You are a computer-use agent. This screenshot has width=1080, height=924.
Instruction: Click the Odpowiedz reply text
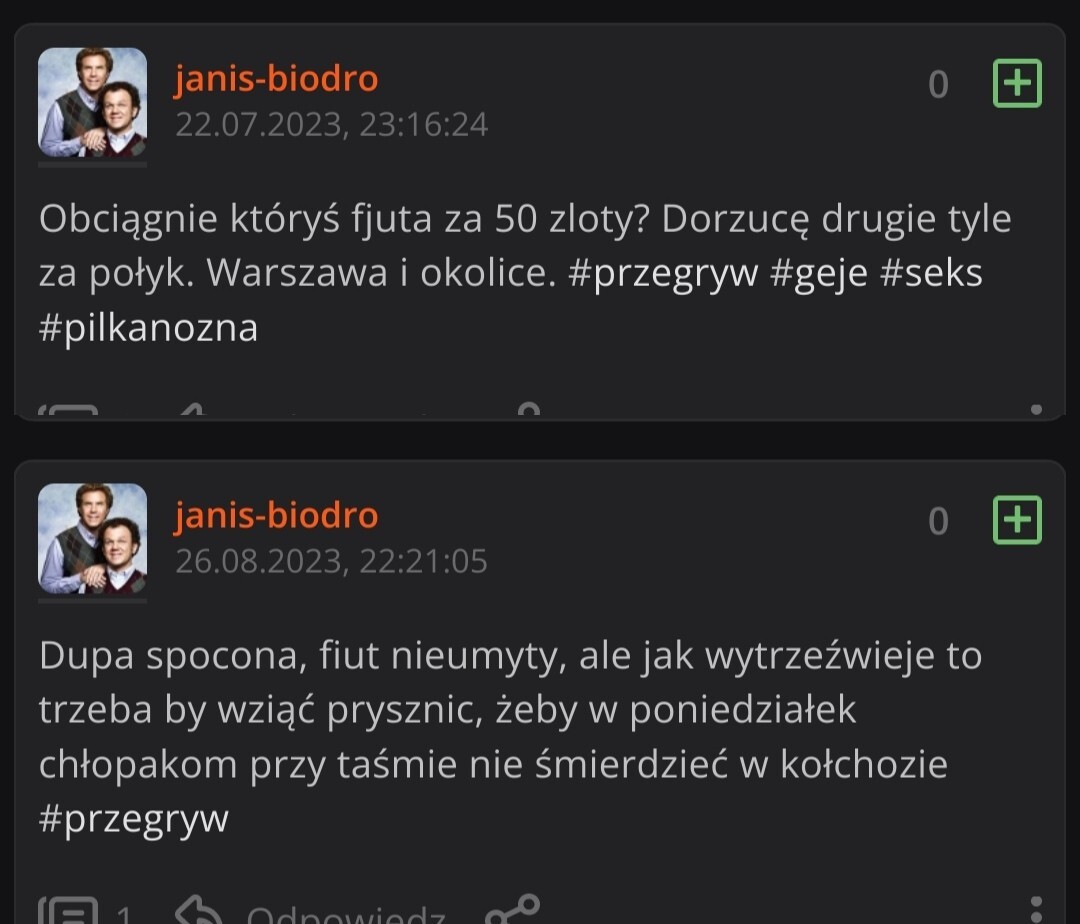[x=345, y=914]
